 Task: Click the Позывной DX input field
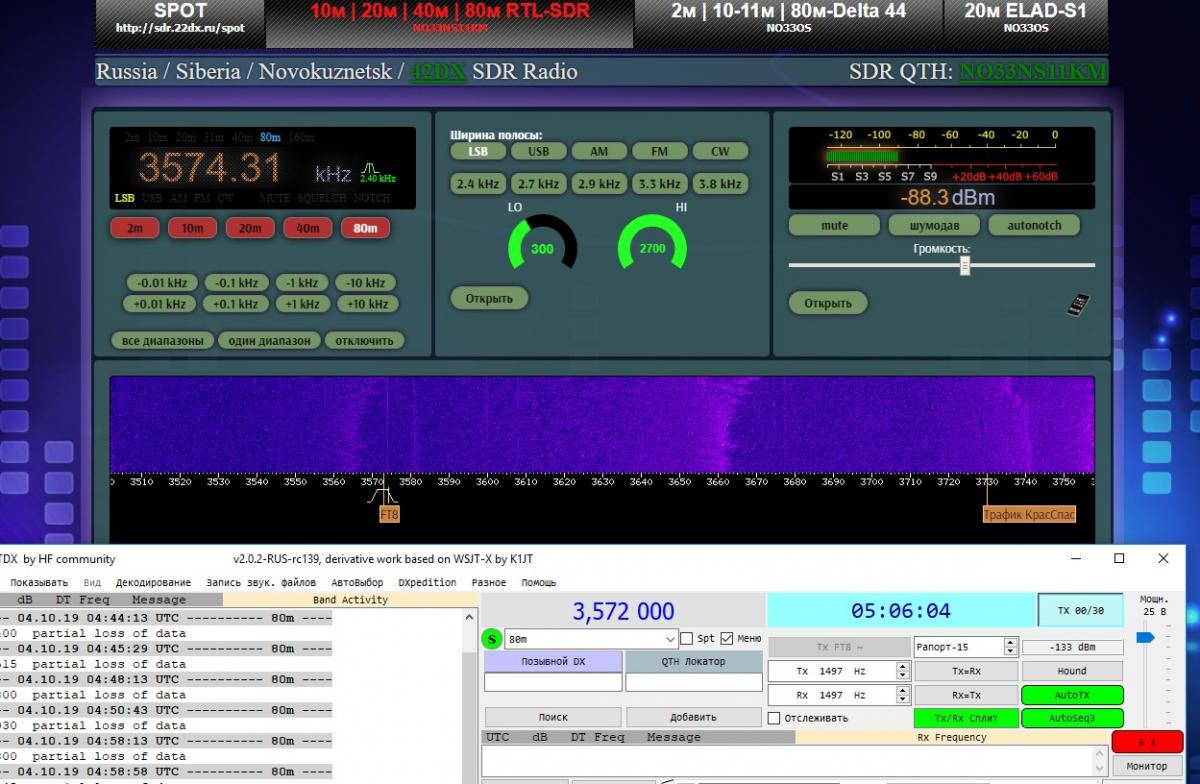point(553,682)
